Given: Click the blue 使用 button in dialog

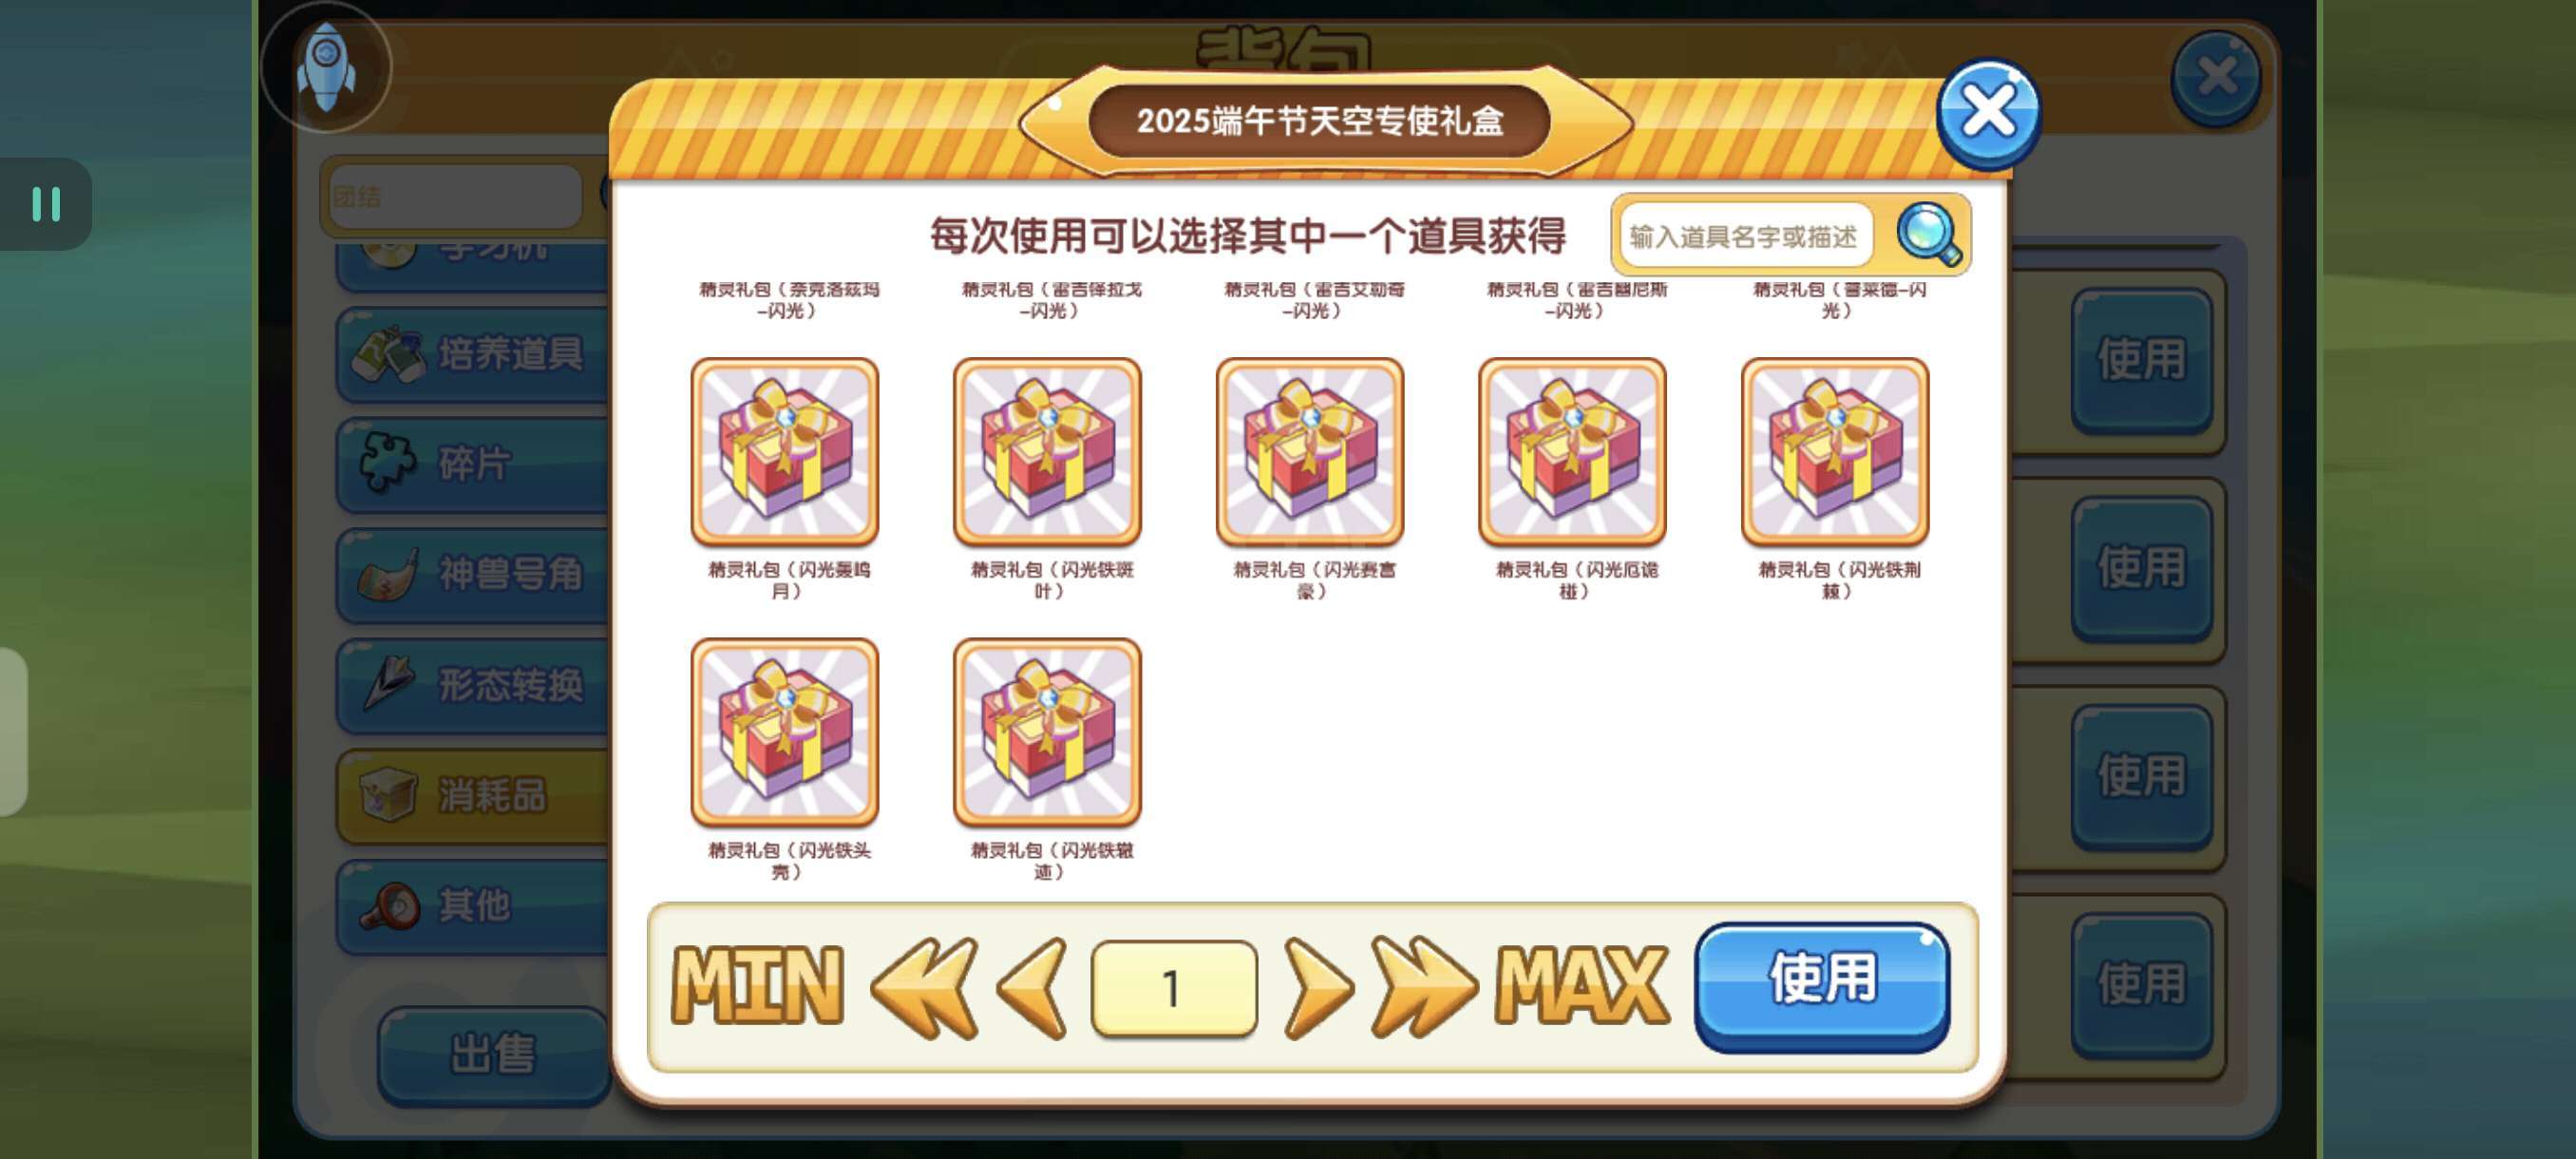Looking at the screenshot, I should [x=1822, y=986].
